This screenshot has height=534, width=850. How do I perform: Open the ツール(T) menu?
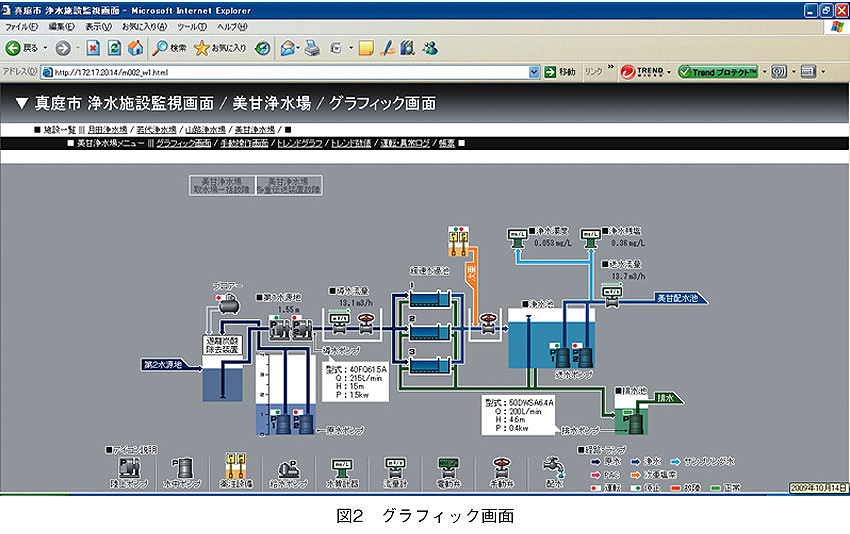tap(189, 27)
